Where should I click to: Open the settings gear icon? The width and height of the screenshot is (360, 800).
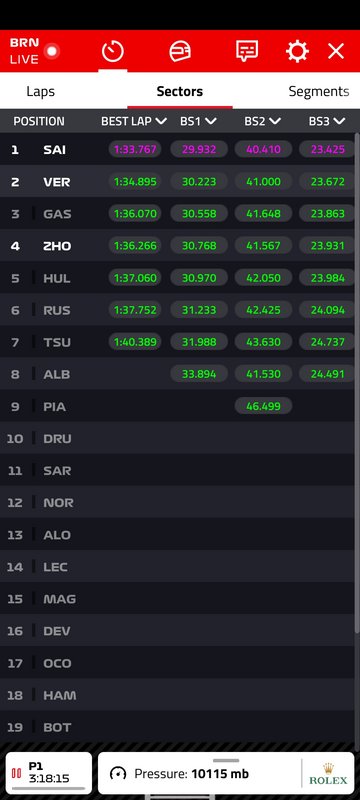click(297, 51)
